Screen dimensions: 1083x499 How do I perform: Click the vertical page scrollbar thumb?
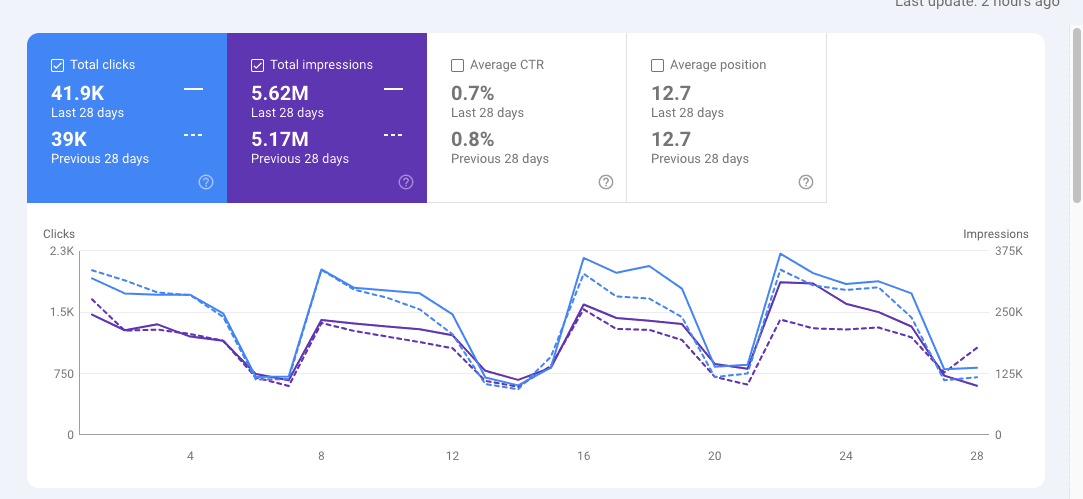coord(1077,115)
